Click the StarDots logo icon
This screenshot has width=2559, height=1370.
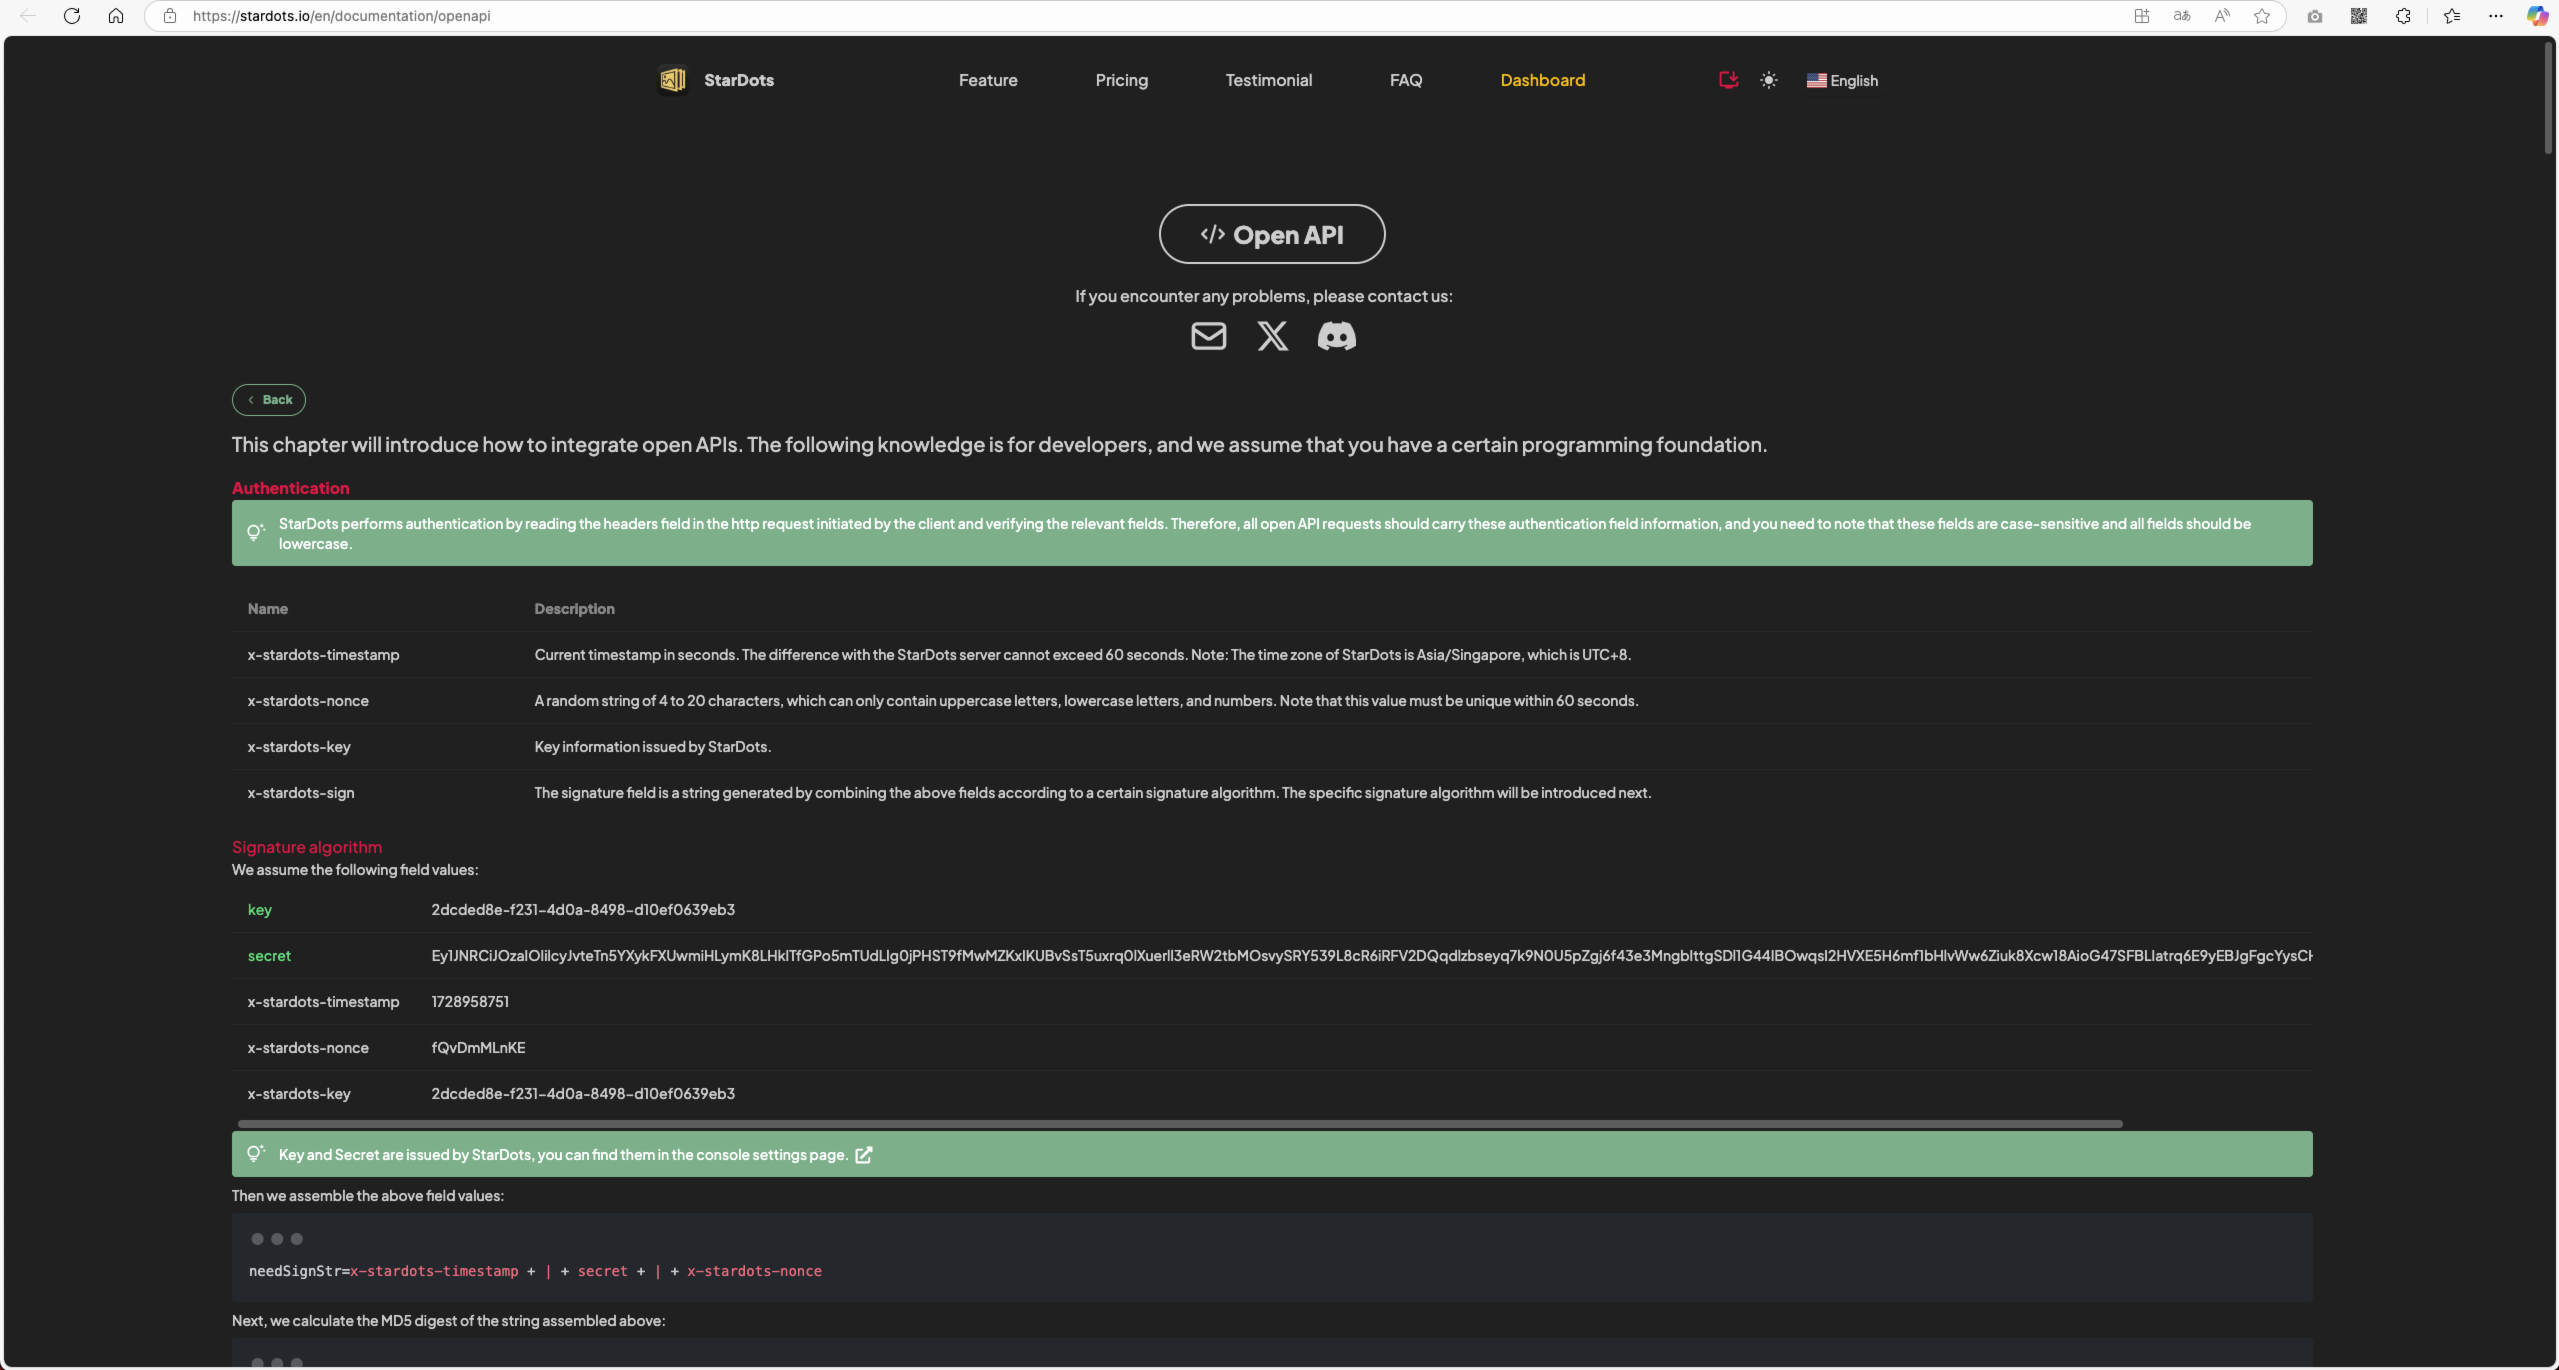(x=673, y=80)
